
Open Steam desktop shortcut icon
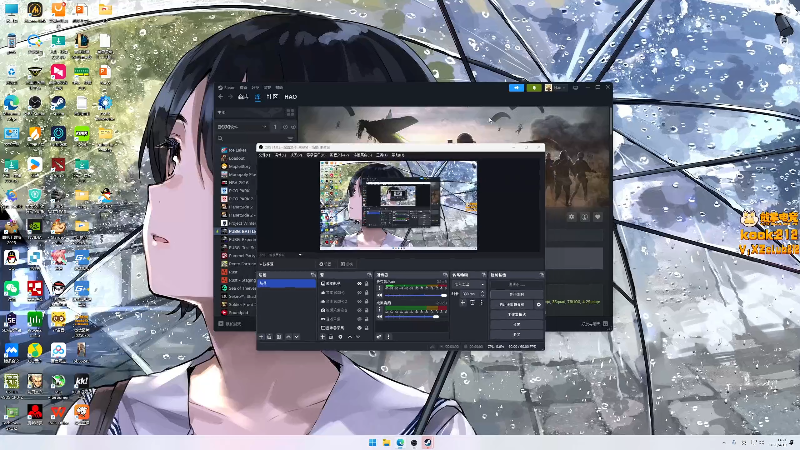coord(58,106)
